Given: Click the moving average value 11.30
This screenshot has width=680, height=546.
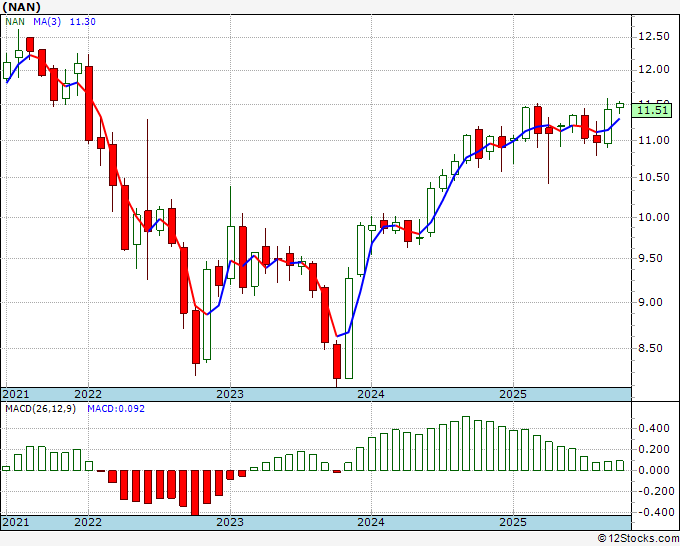Looking at the screenshot, I should point(82,22).
